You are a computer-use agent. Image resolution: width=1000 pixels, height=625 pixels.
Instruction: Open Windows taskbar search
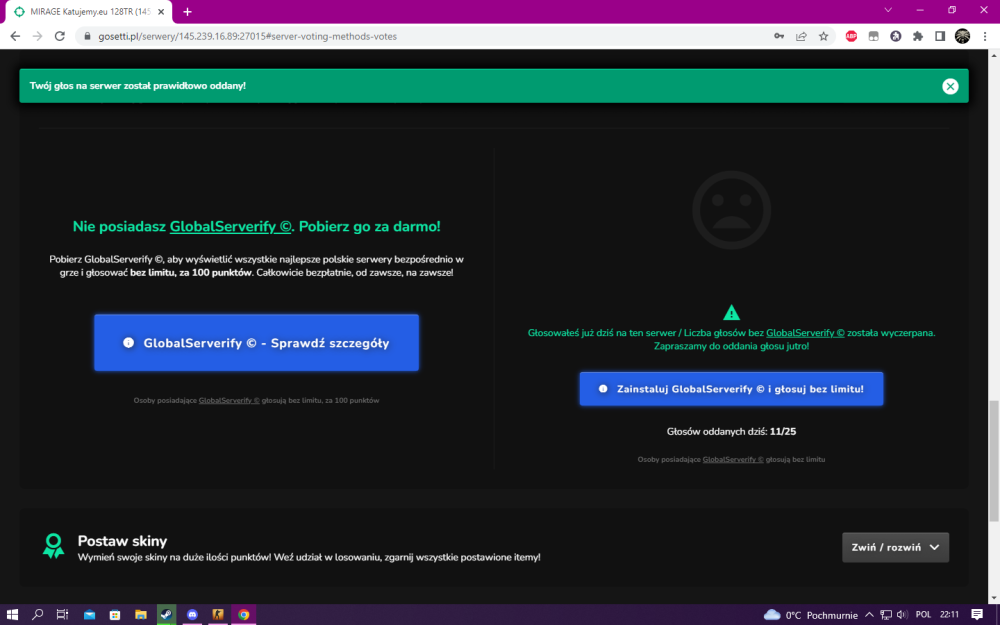pyautogui.click(x=38, y=615)
